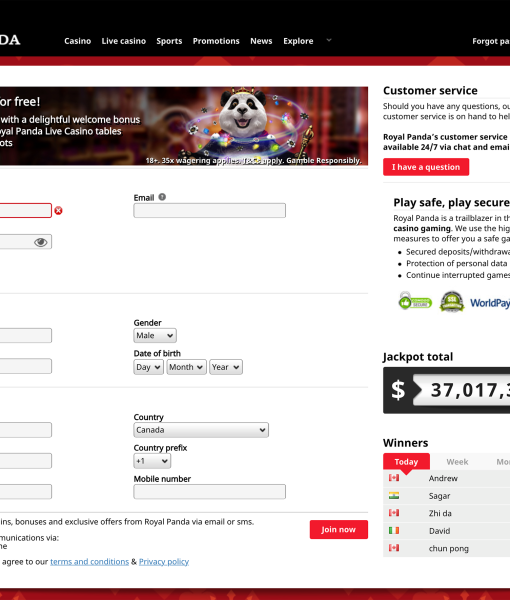Open the Privacy policy link

164,562
